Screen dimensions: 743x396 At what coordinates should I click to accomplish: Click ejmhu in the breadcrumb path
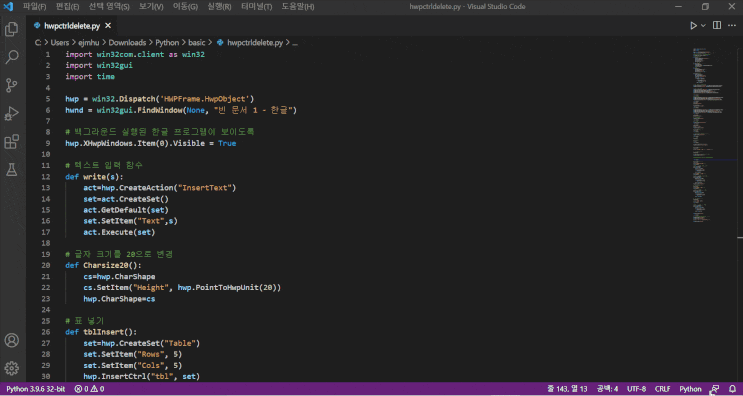88,43
